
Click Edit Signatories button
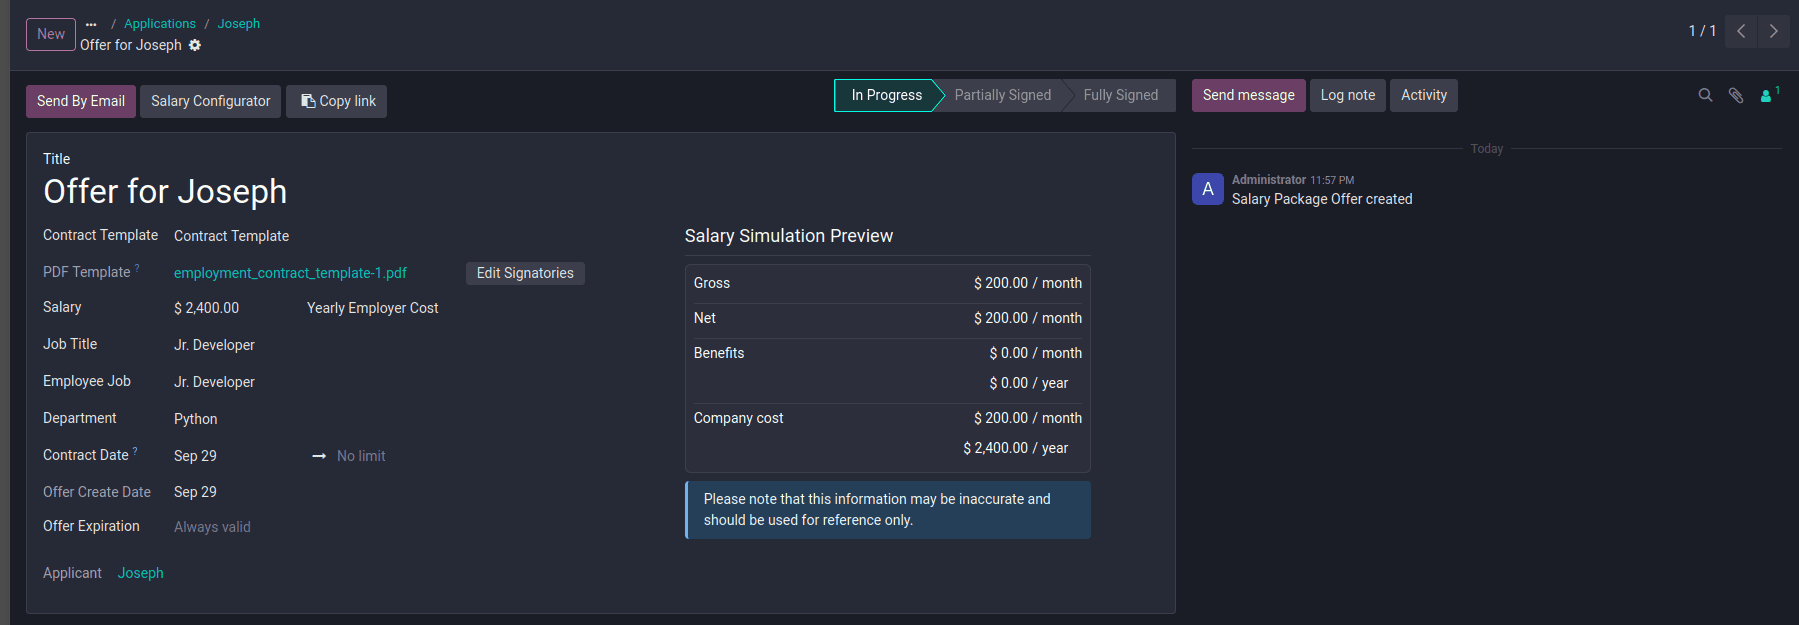tap(525, 273)
